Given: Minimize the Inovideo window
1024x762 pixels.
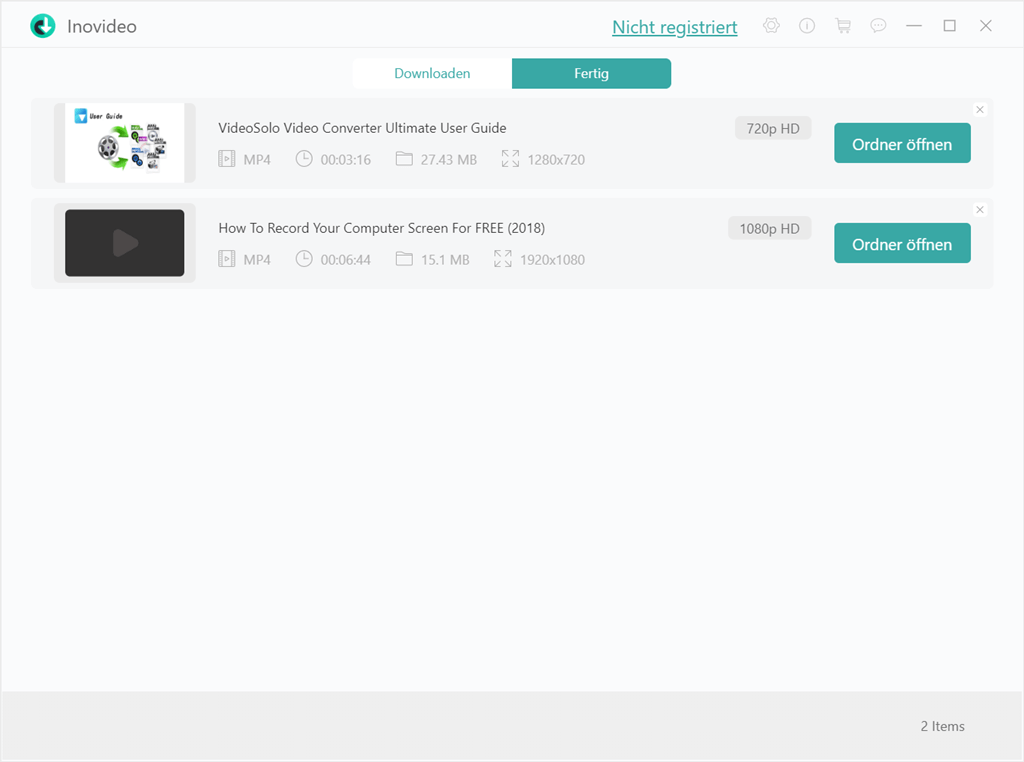Looking at the screenshot, I should click(914, 25).
